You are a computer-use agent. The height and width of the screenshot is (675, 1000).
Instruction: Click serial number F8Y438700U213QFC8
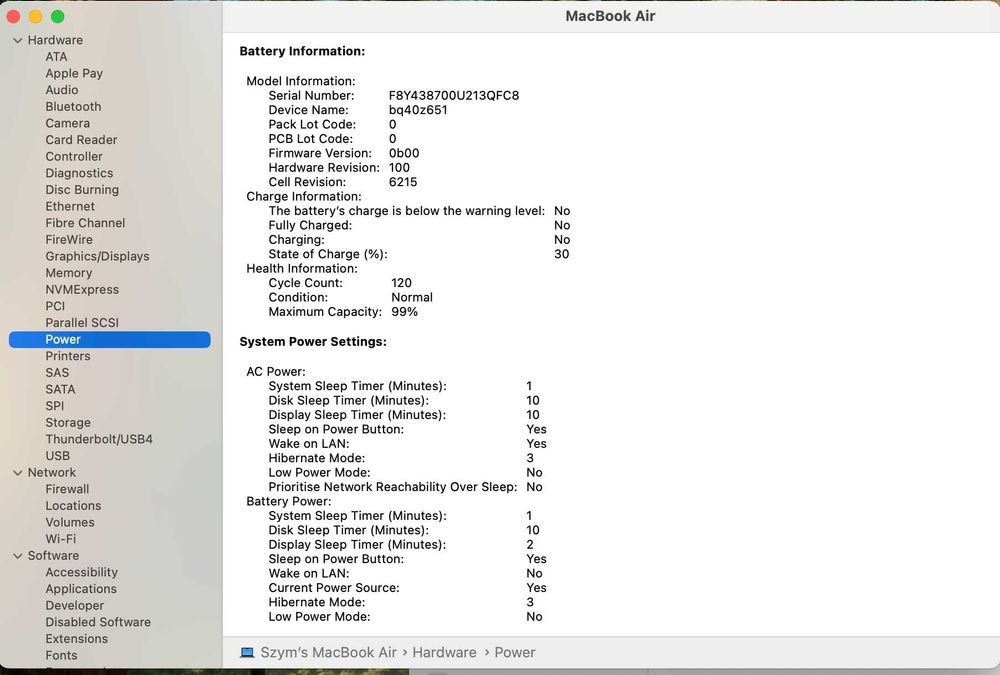tap(454, 96)
